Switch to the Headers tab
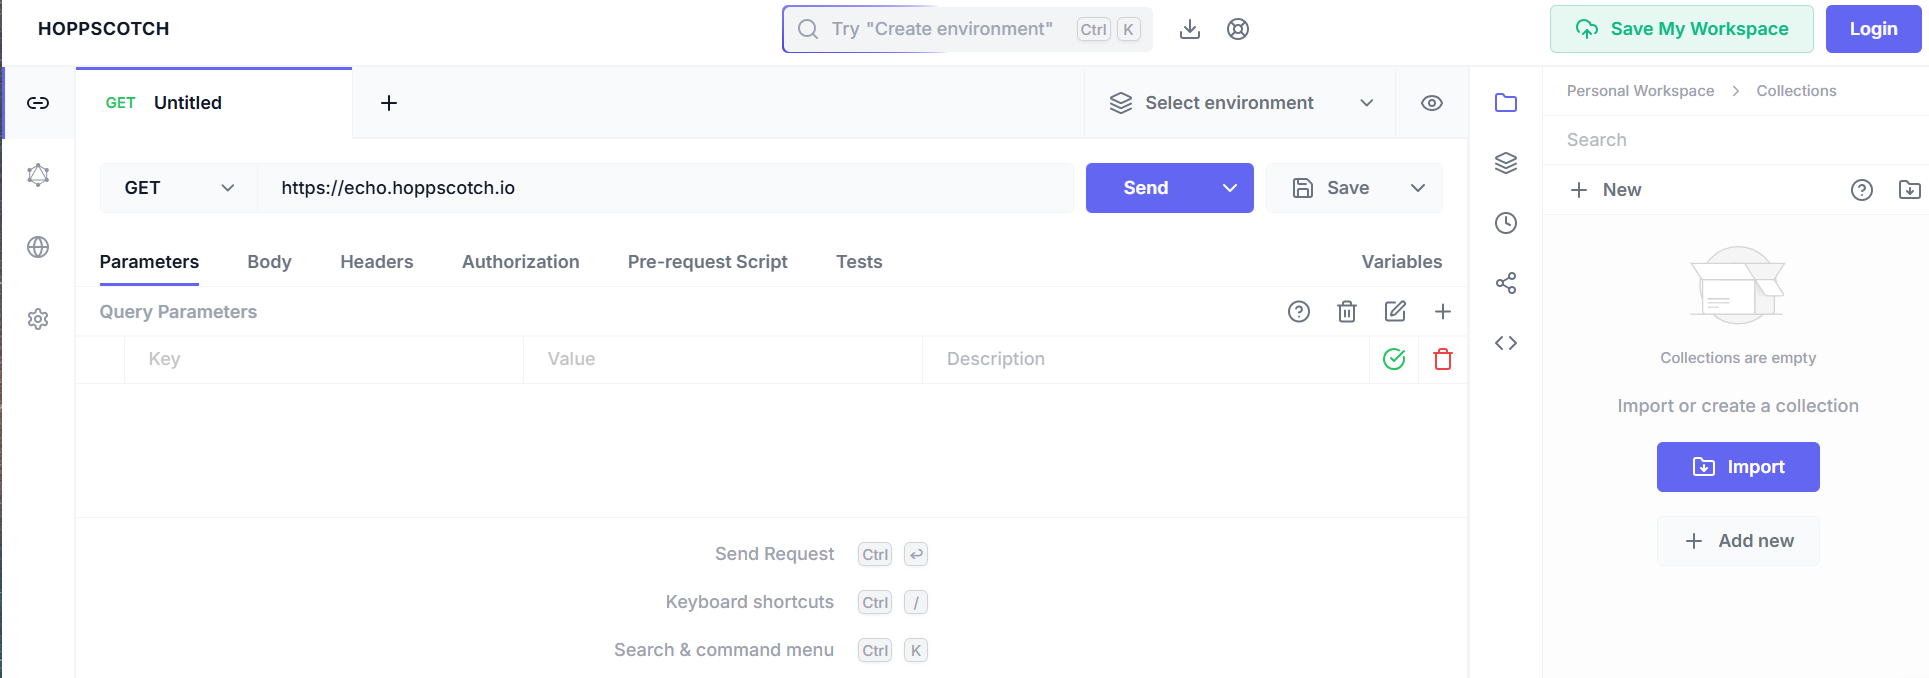Image resolution: width=1929 pixels, height=678 pixels. tap(377, 262)
